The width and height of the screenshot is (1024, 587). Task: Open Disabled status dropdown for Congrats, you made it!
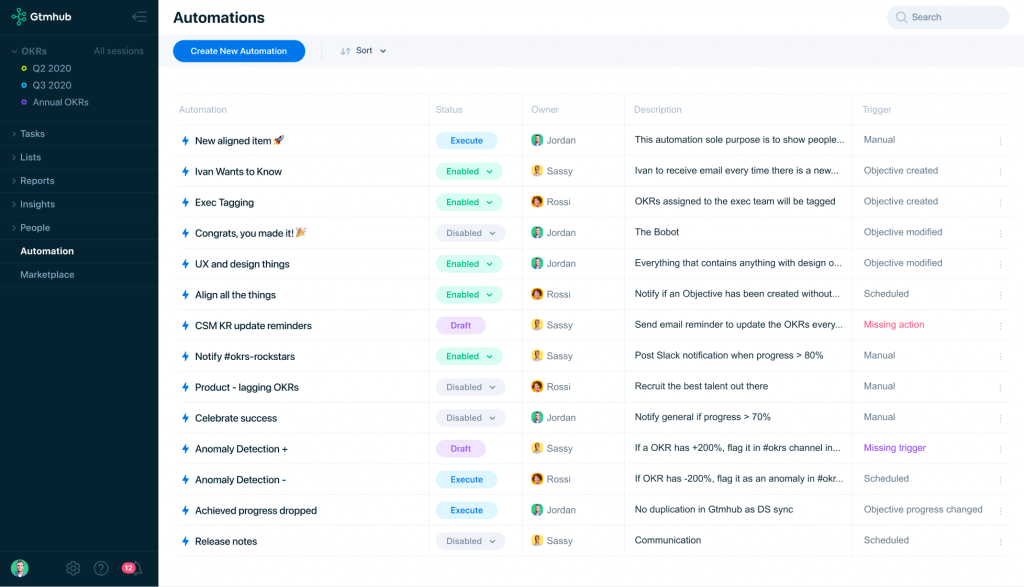[x=470, y=233]
